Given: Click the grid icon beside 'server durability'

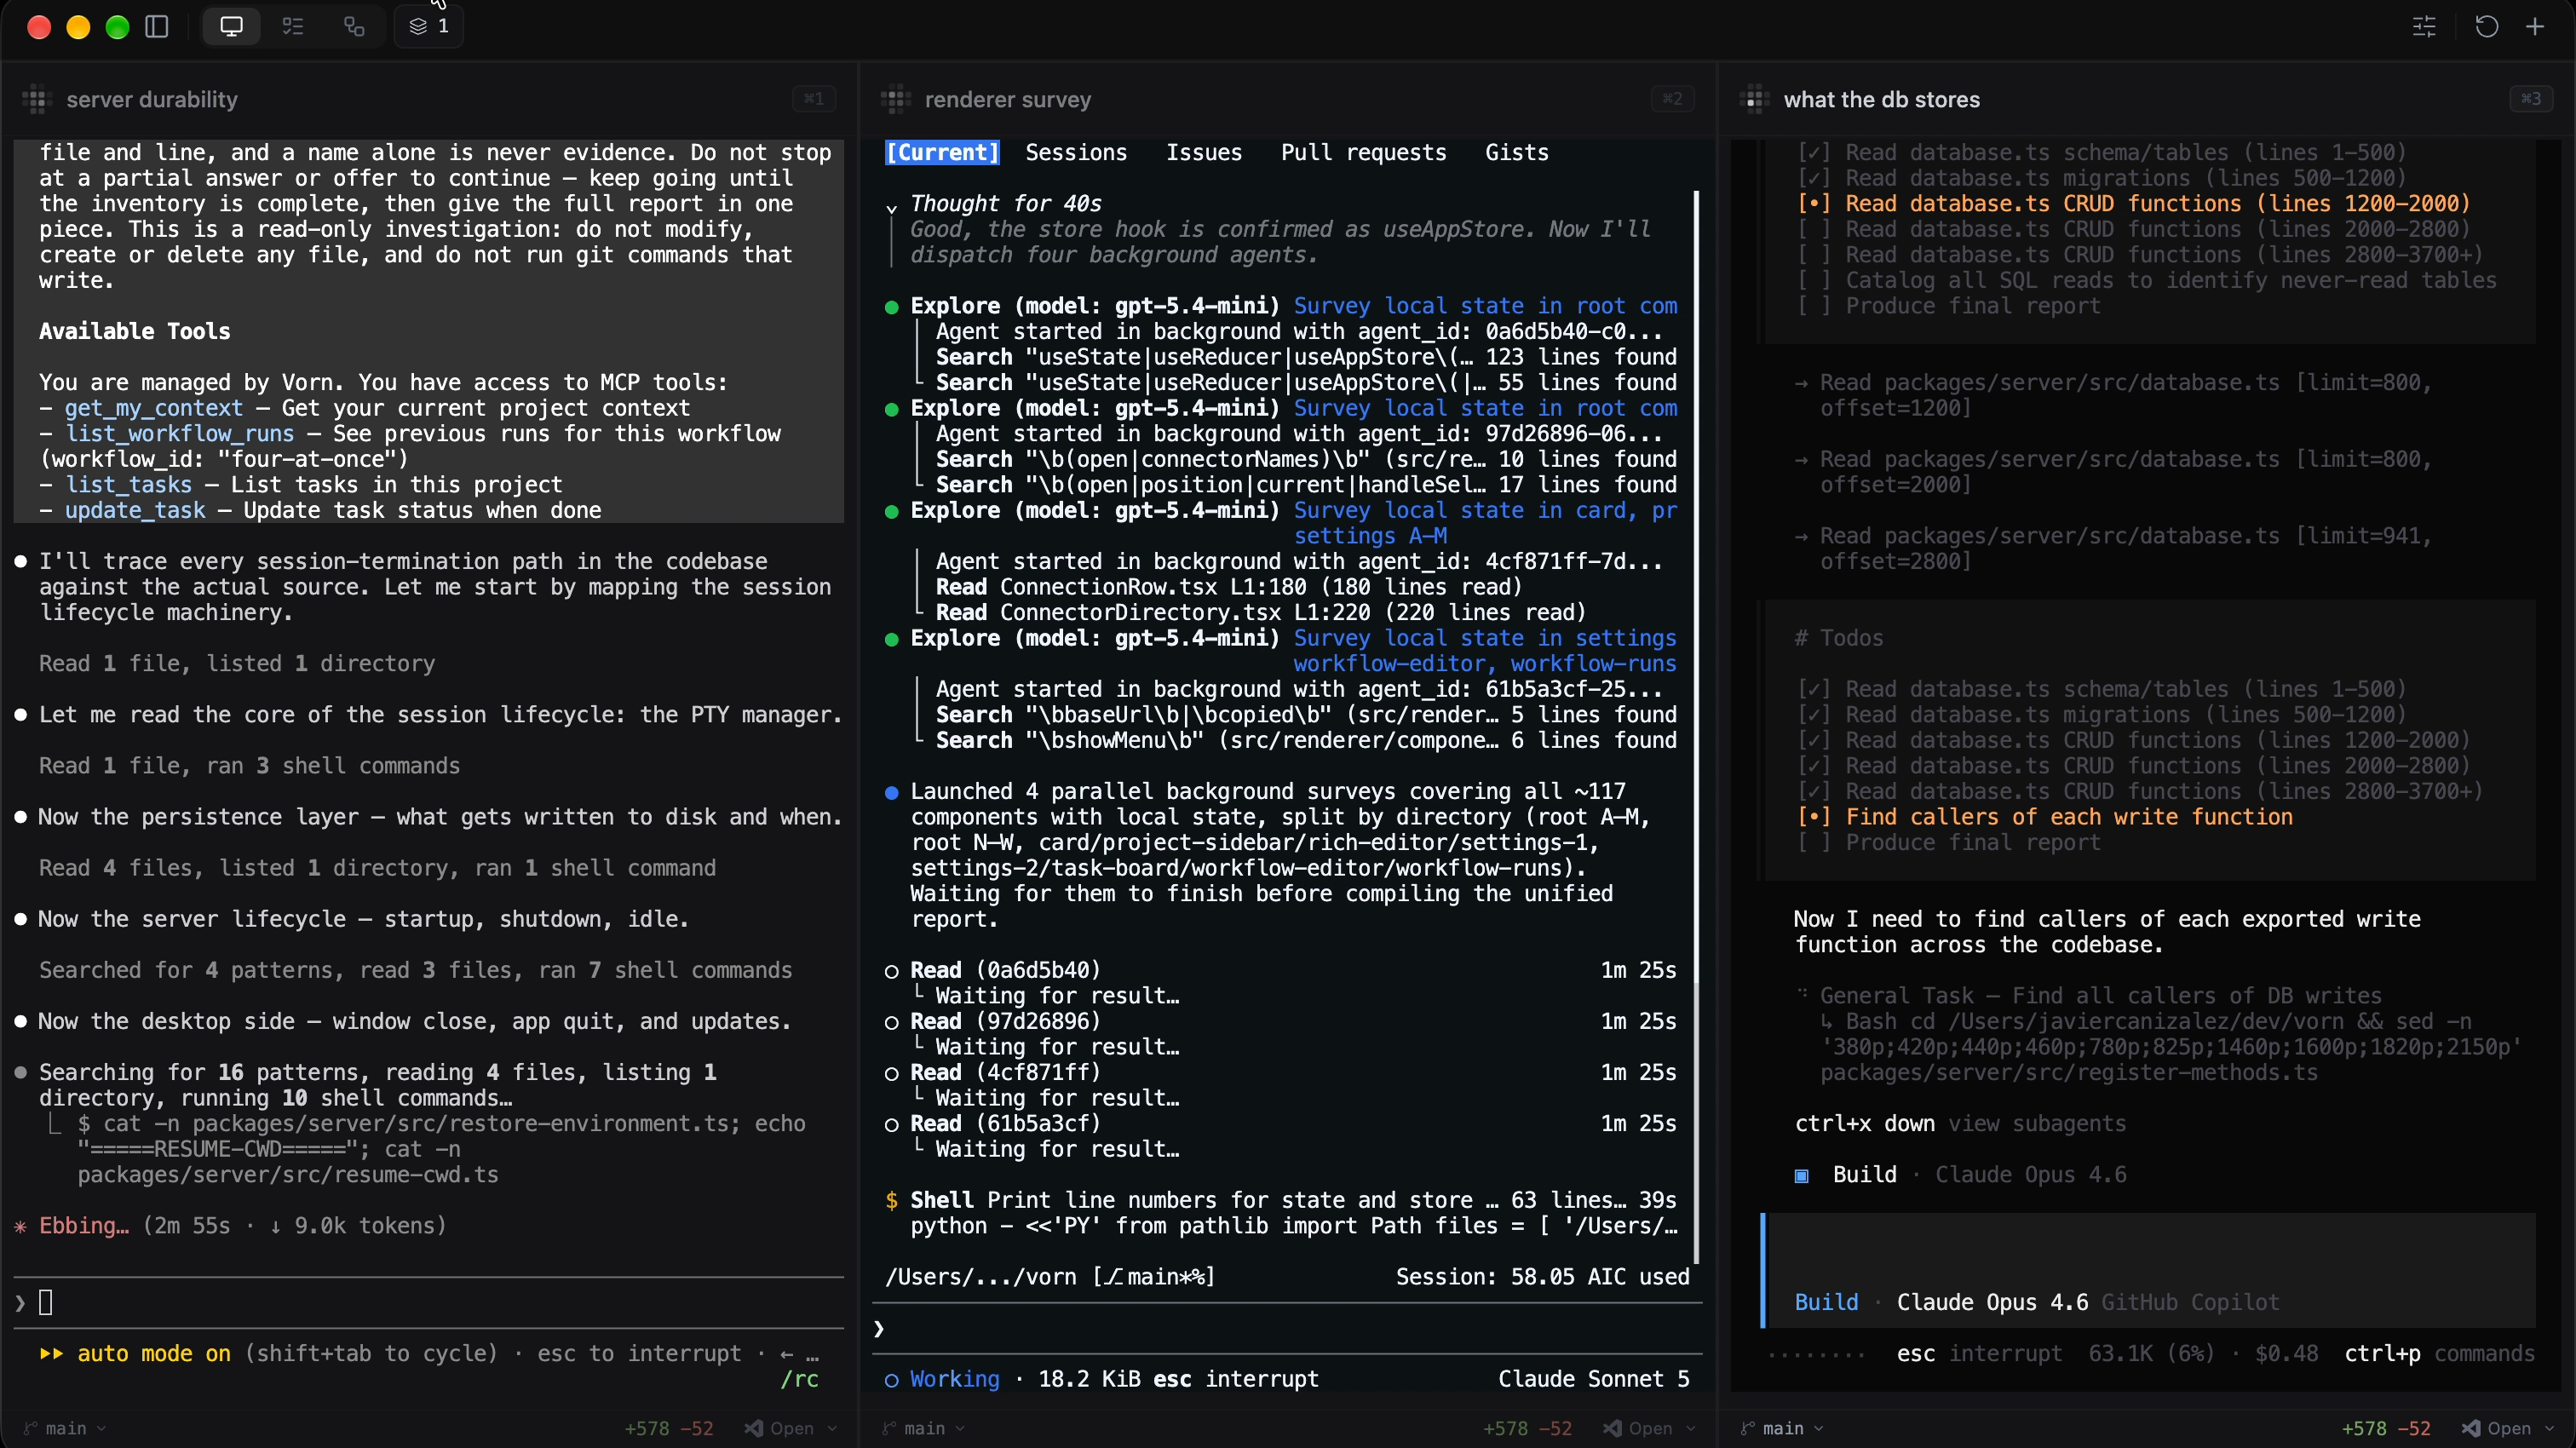Looking at the screenshot, I should click(x=37, y=99).
